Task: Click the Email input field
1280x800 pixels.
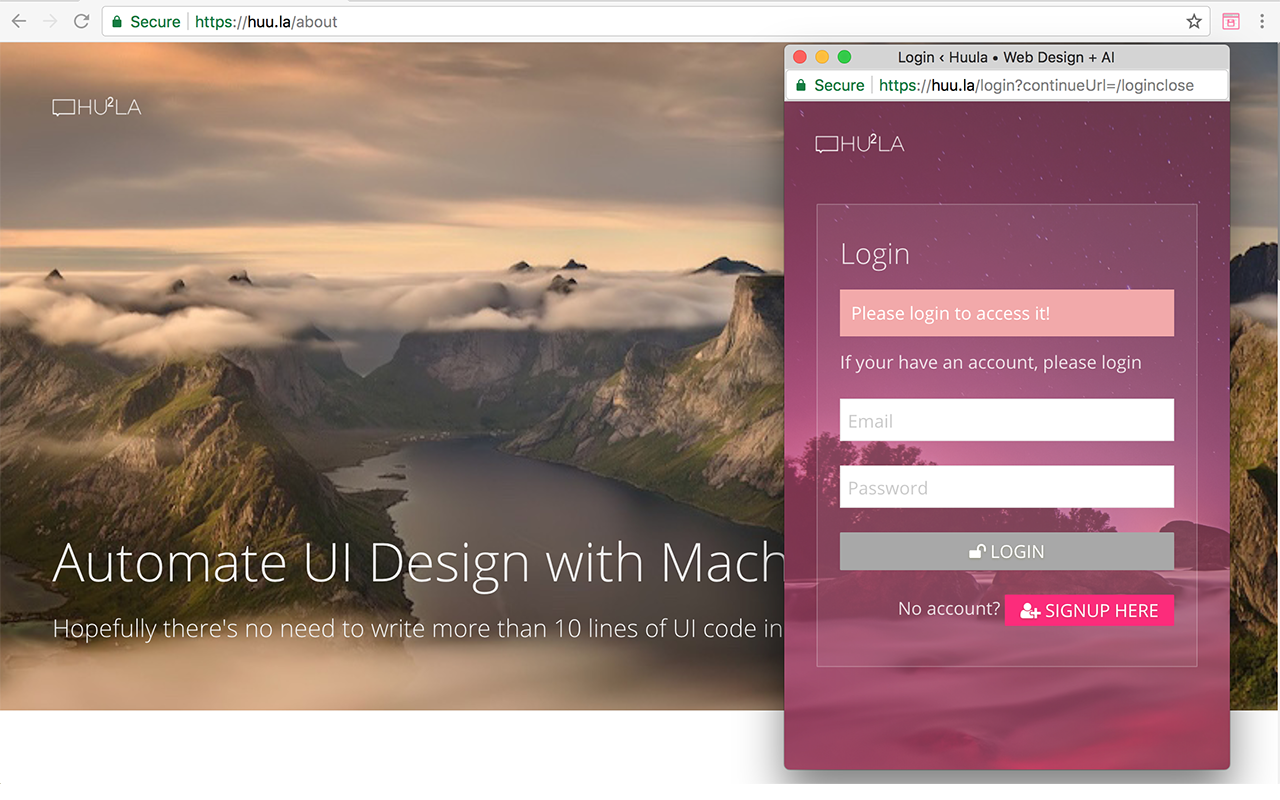Action: coord(1007,420)
